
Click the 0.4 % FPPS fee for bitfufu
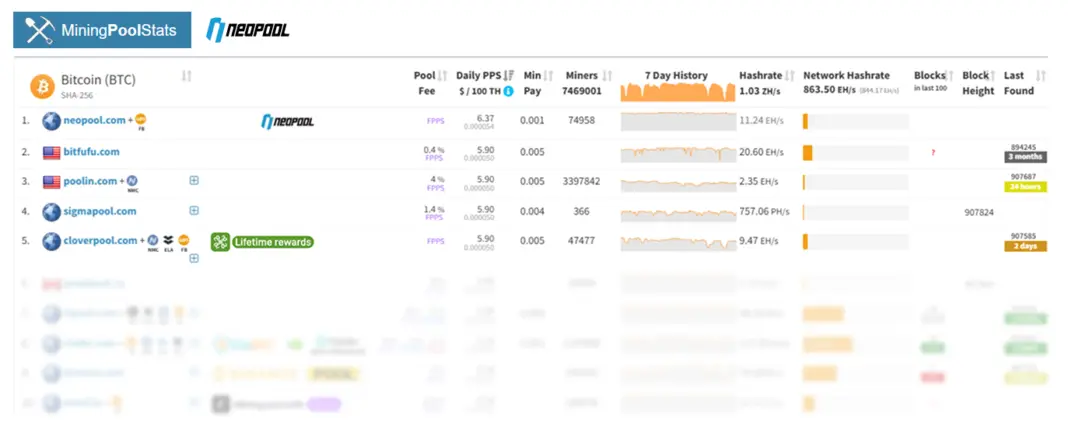coord(434,153)
